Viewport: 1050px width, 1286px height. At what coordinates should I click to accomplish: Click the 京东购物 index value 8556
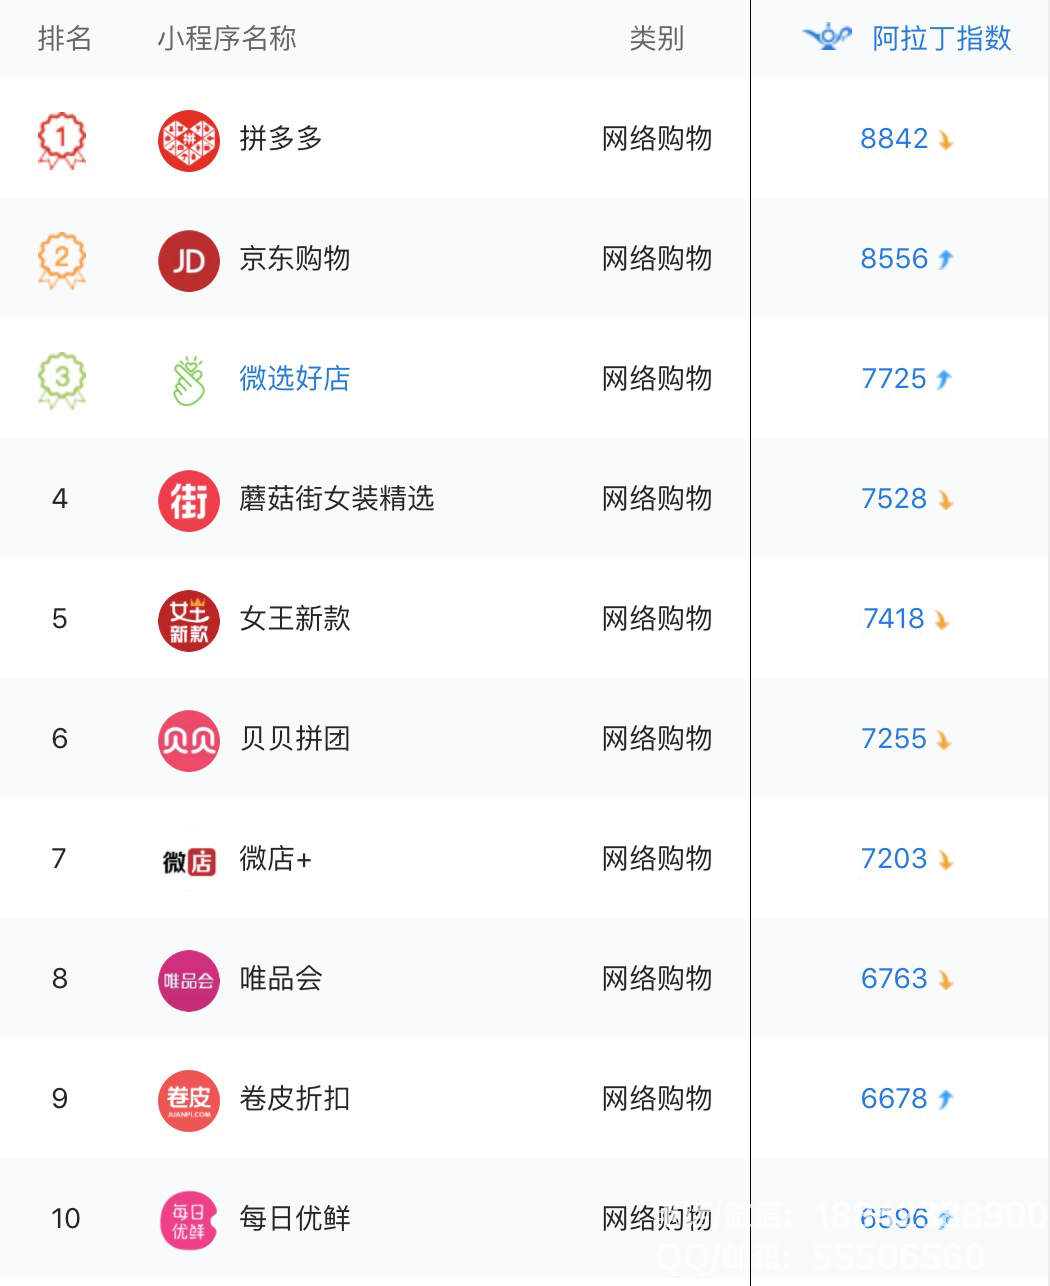pos(895,258)
